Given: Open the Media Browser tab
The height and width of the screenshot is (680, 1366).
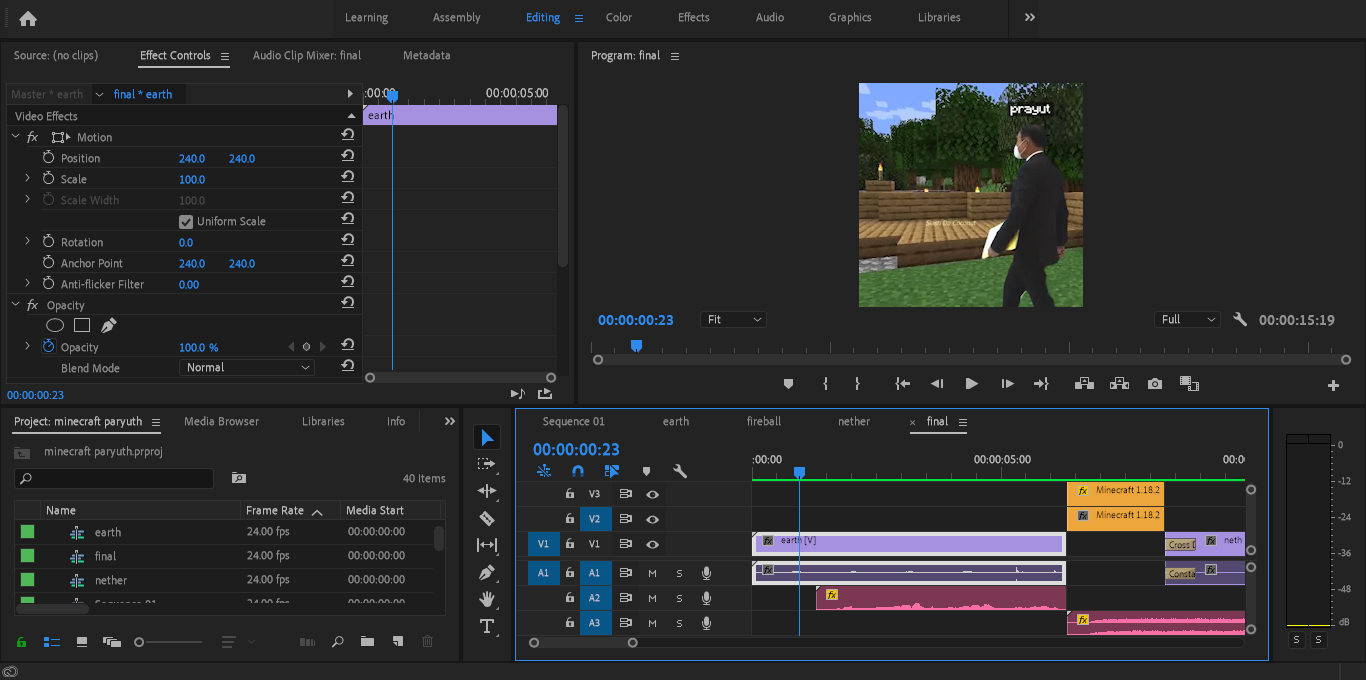Looking at the screenshot, I should point(221,422).
